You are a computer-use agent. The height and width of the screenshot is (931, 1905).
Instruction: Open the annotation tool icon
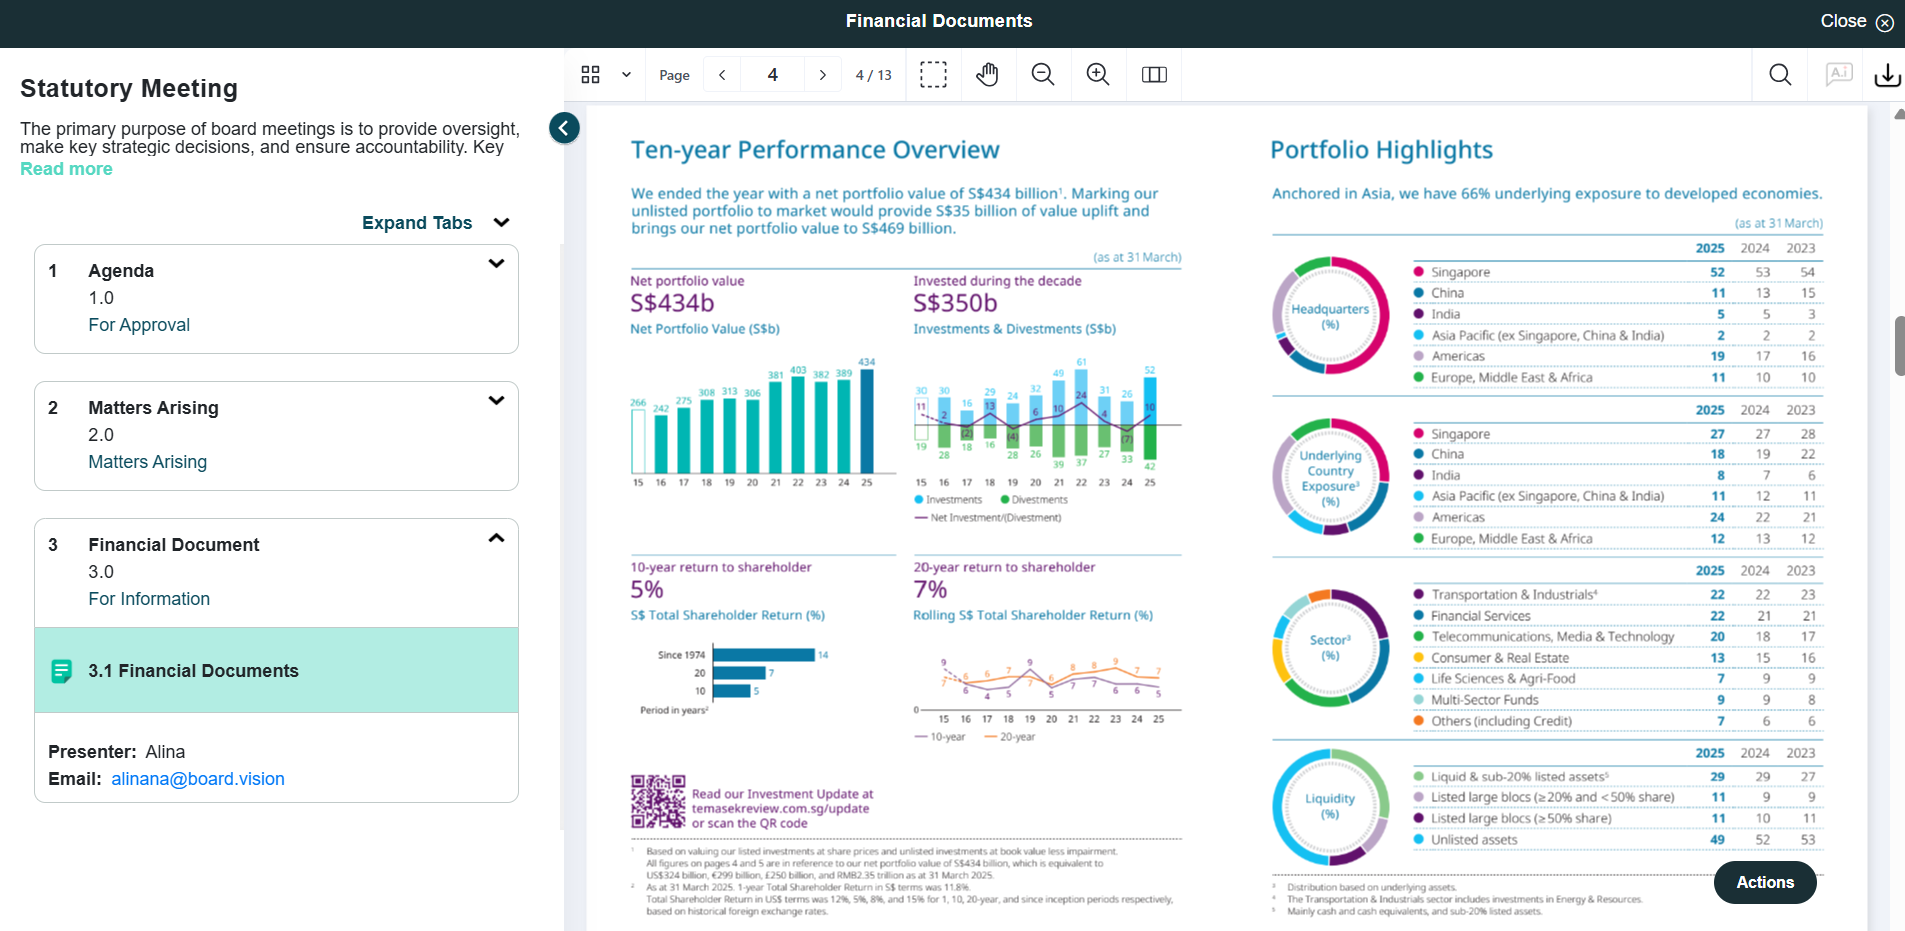pyautogui.click(x=1839, y=75)
